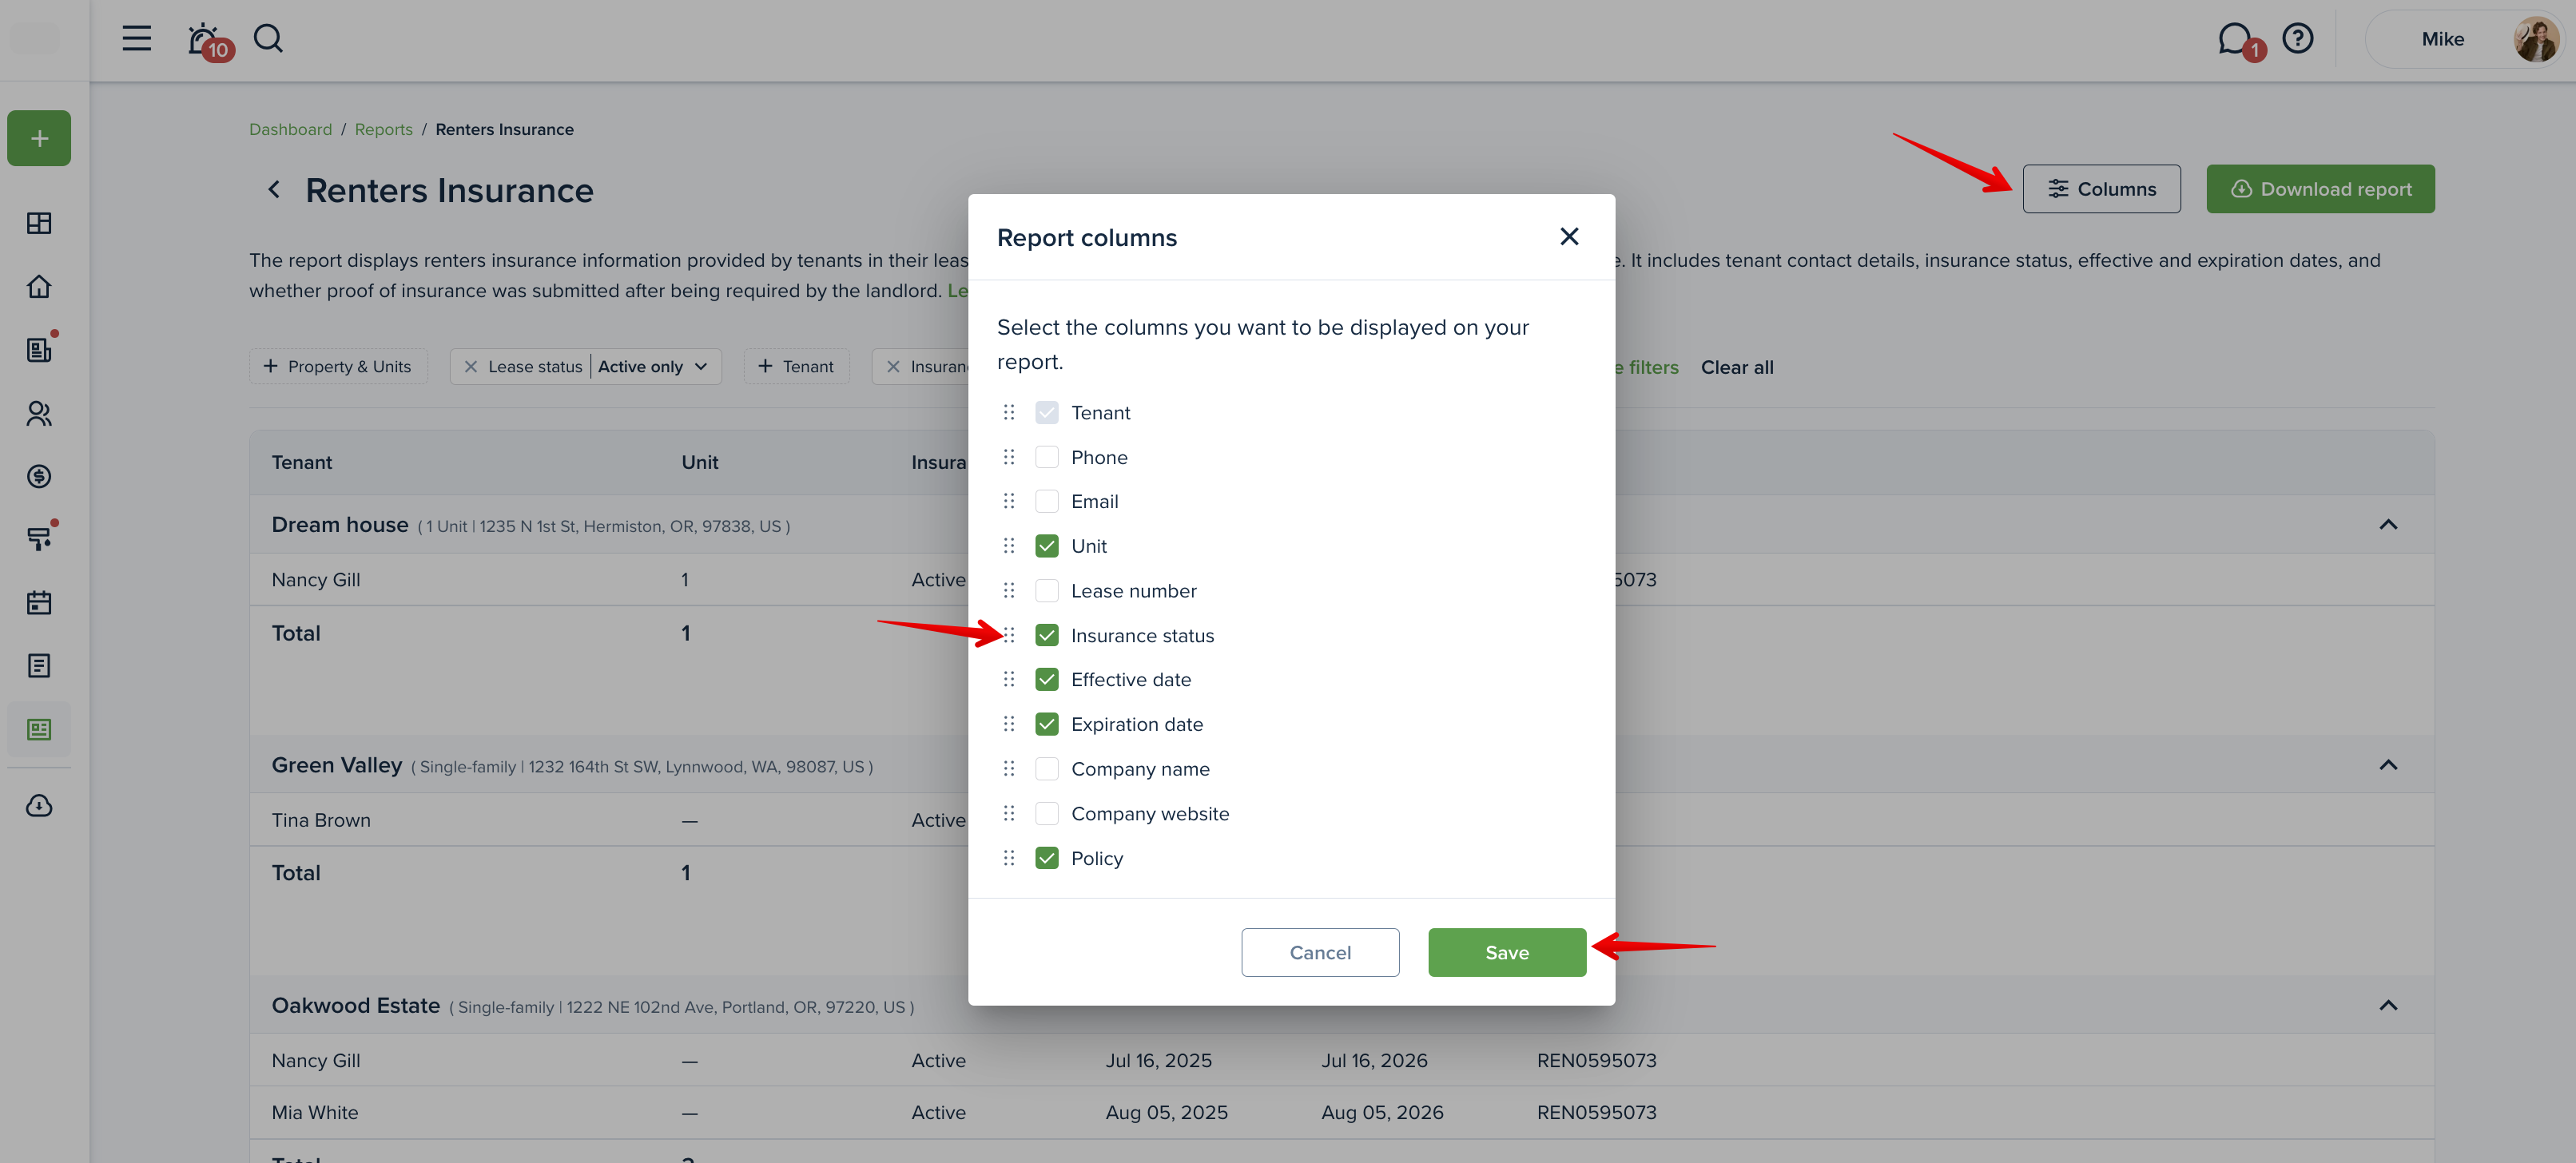Grab drag handle for Unit column
Image resolution: width=2576 pixels, height=1163 pixels.
click(x=1009, y=546)
